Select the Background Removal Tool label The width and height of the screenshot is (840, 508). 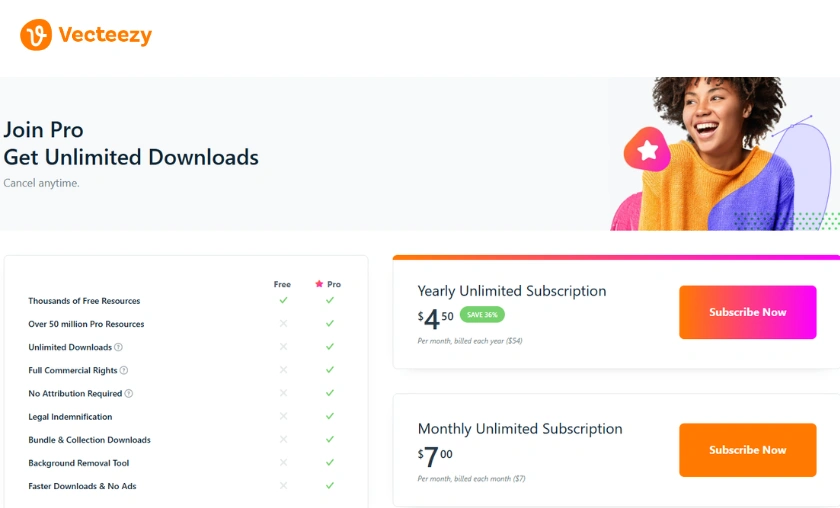[79, 463]
